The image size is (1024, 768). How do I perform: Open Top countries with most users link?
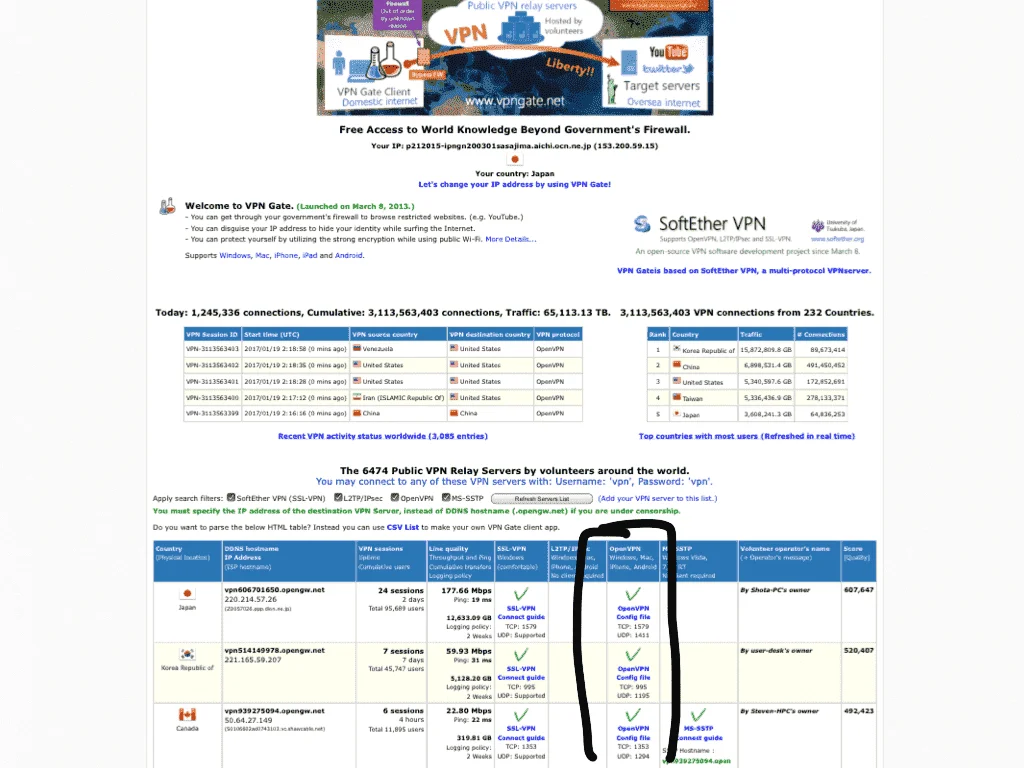(746, 436)
